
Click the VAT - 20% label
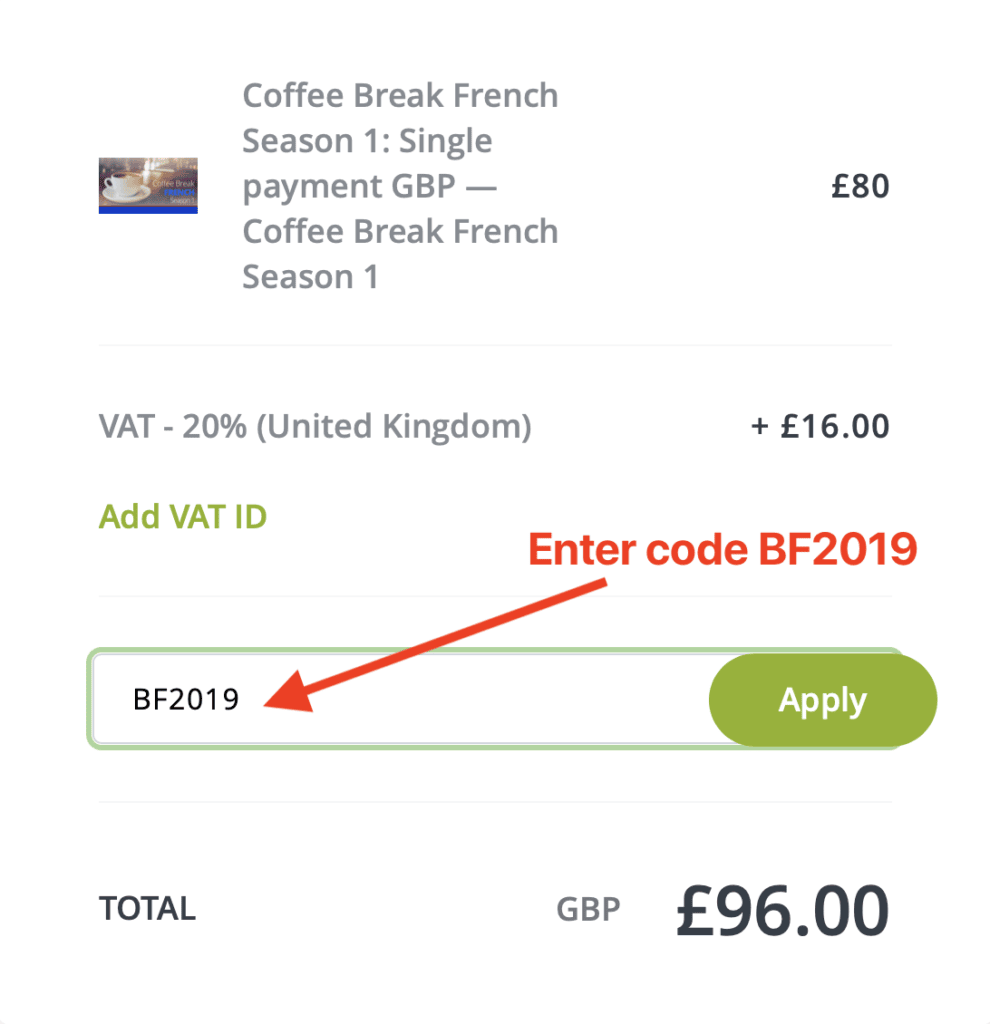(173, 426)
